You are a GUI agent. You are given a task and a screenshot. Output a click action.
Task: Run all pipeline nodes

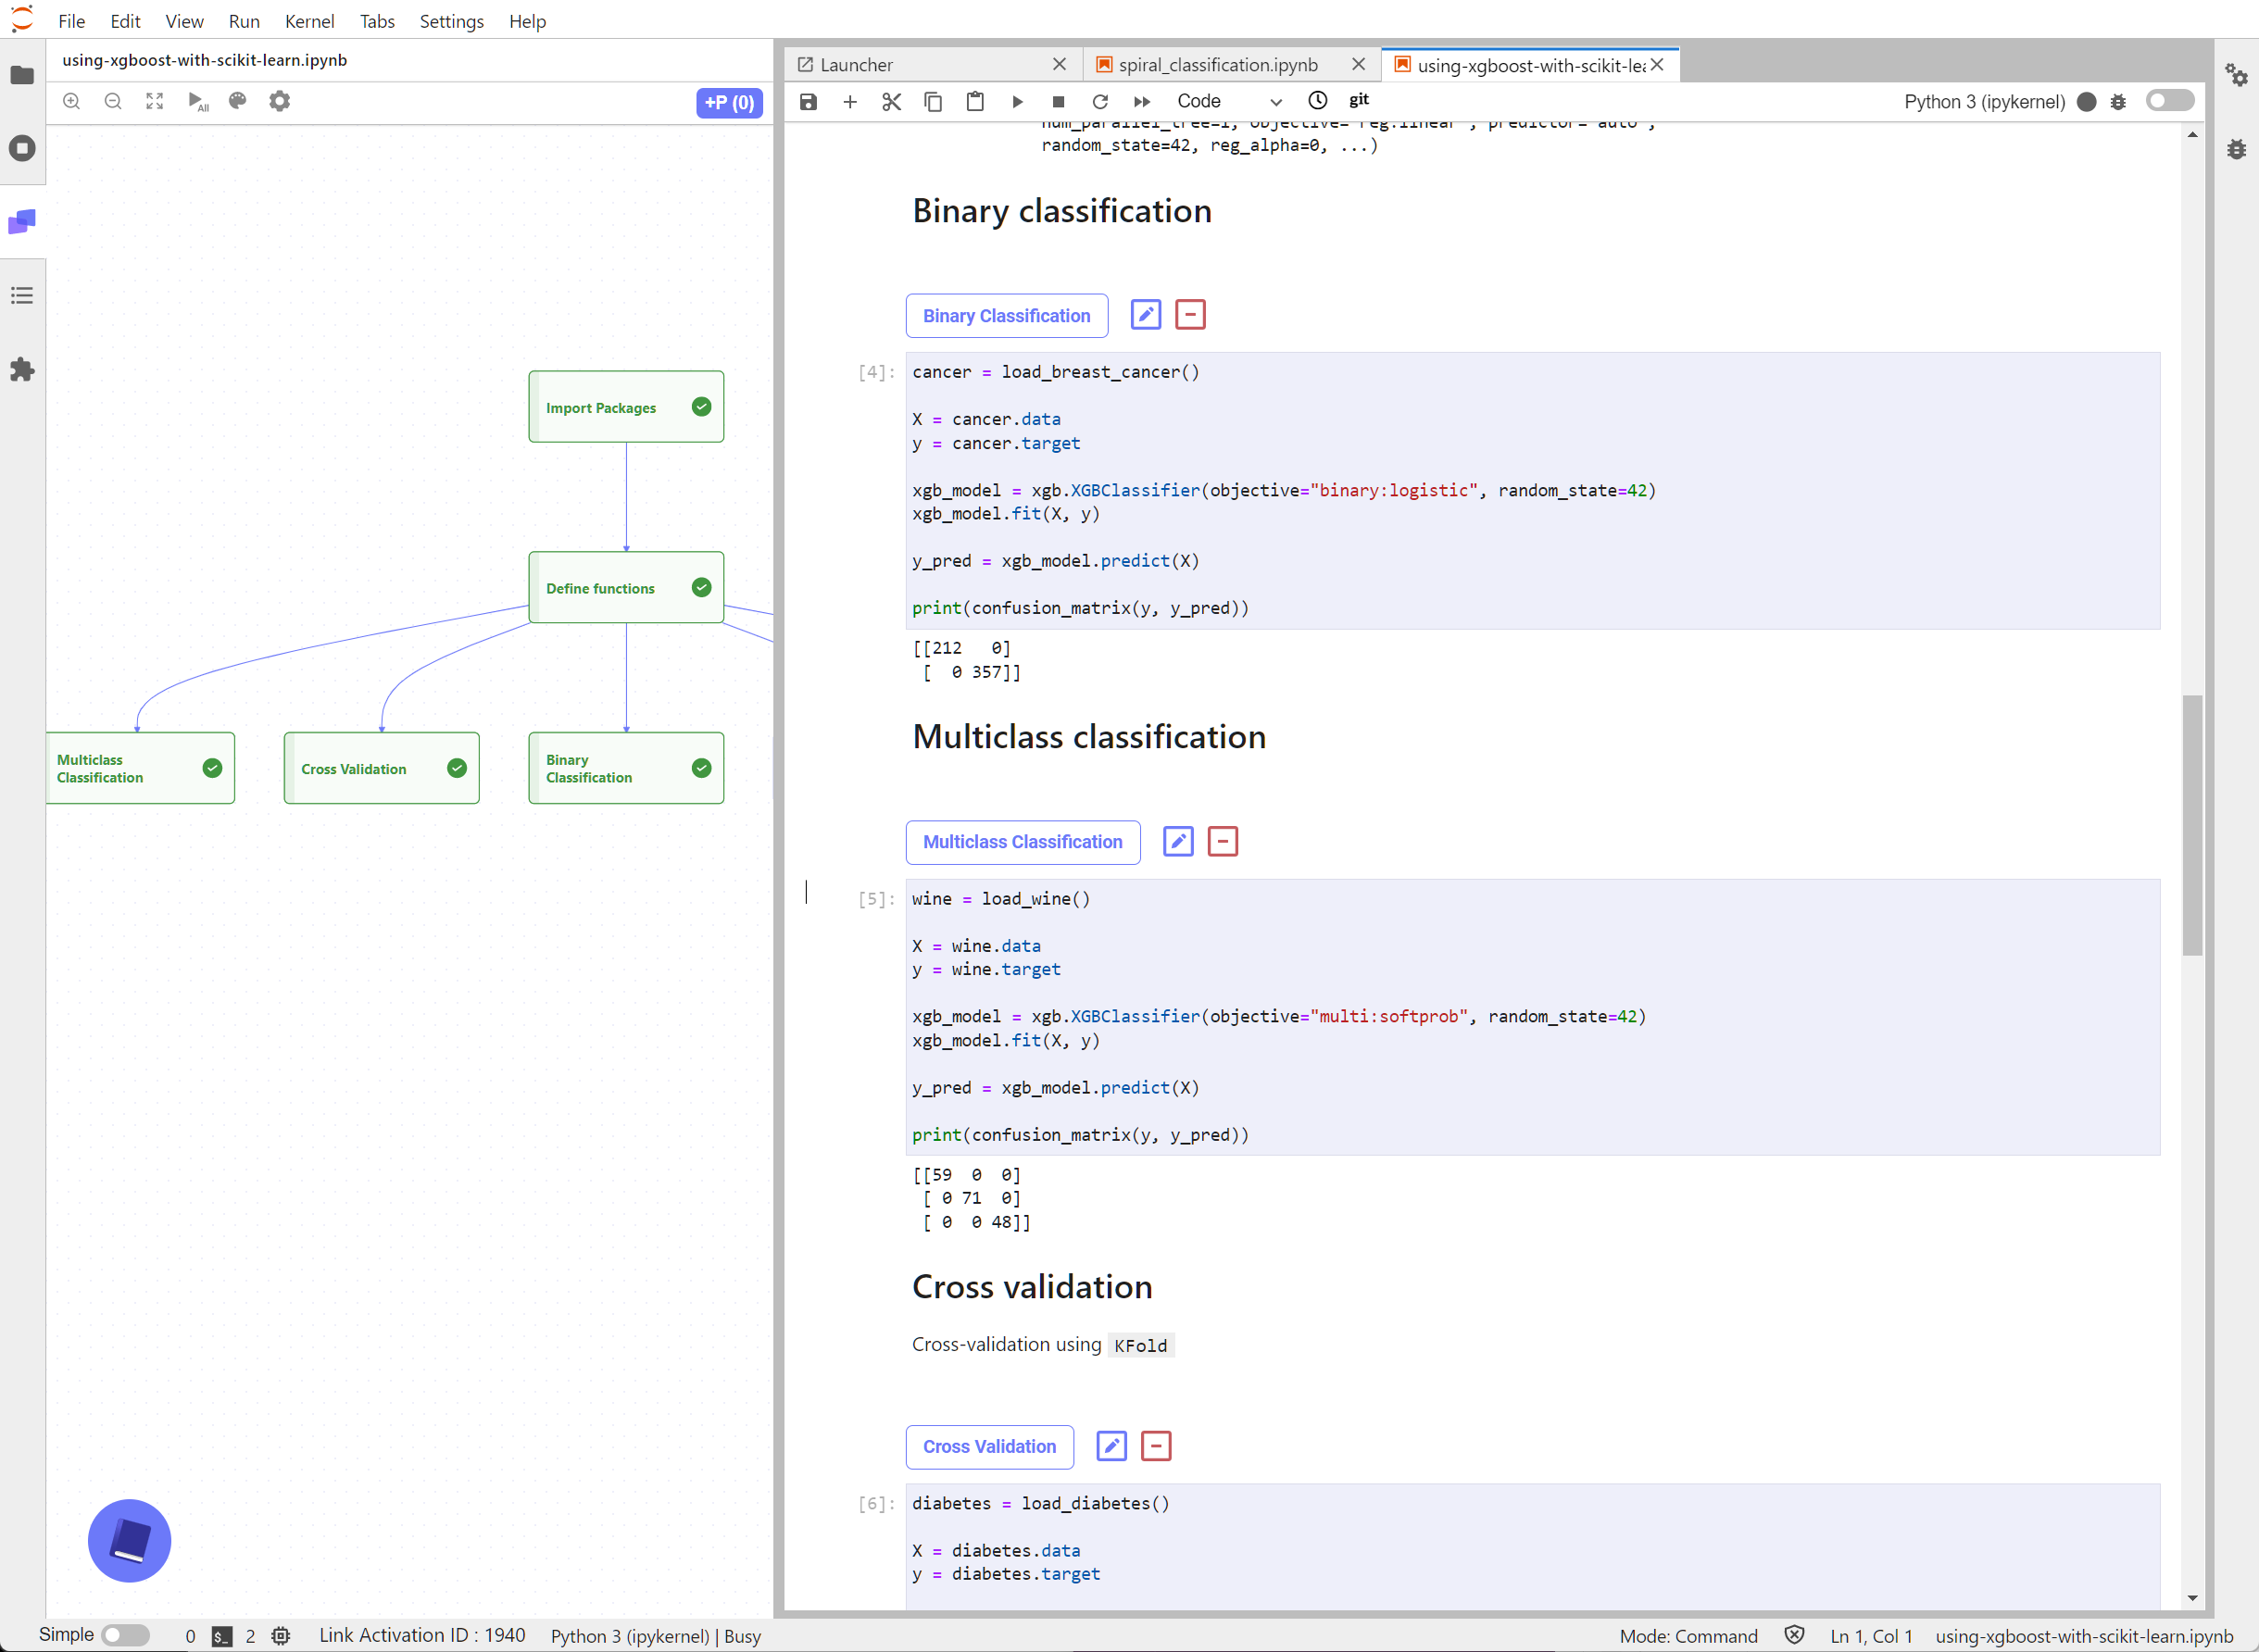coord(197,101)
